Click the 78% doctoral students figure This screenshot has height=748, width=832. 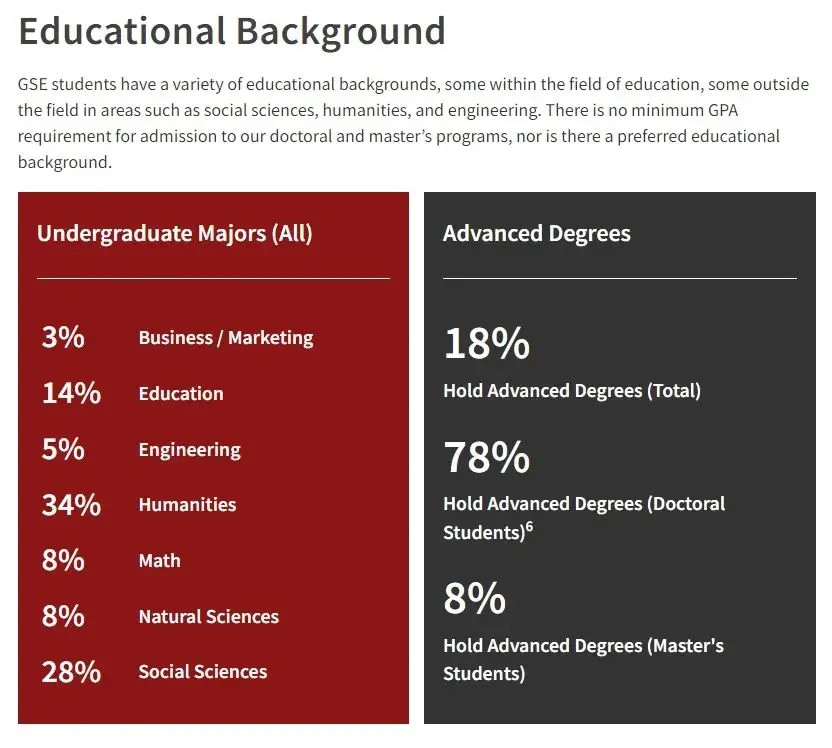tap(486, 458)
